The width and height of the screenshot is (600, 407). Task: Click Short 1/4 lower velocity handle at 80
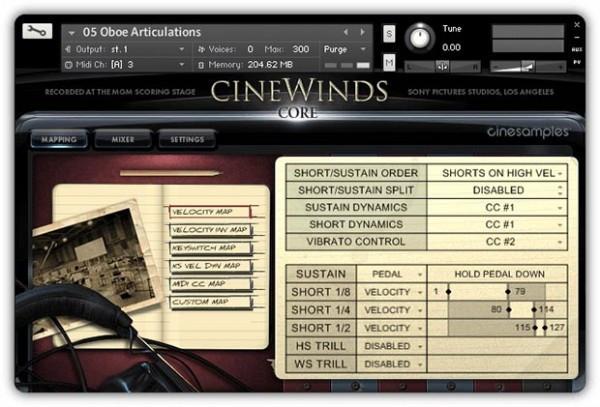click(x=509, y=309)
